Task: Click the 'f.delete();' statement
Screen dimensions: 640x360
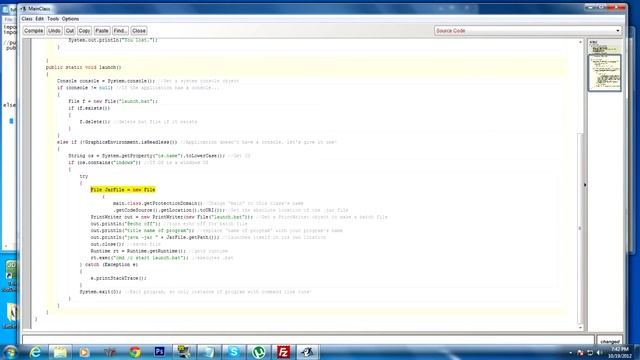Action: [x=95, y=122]
